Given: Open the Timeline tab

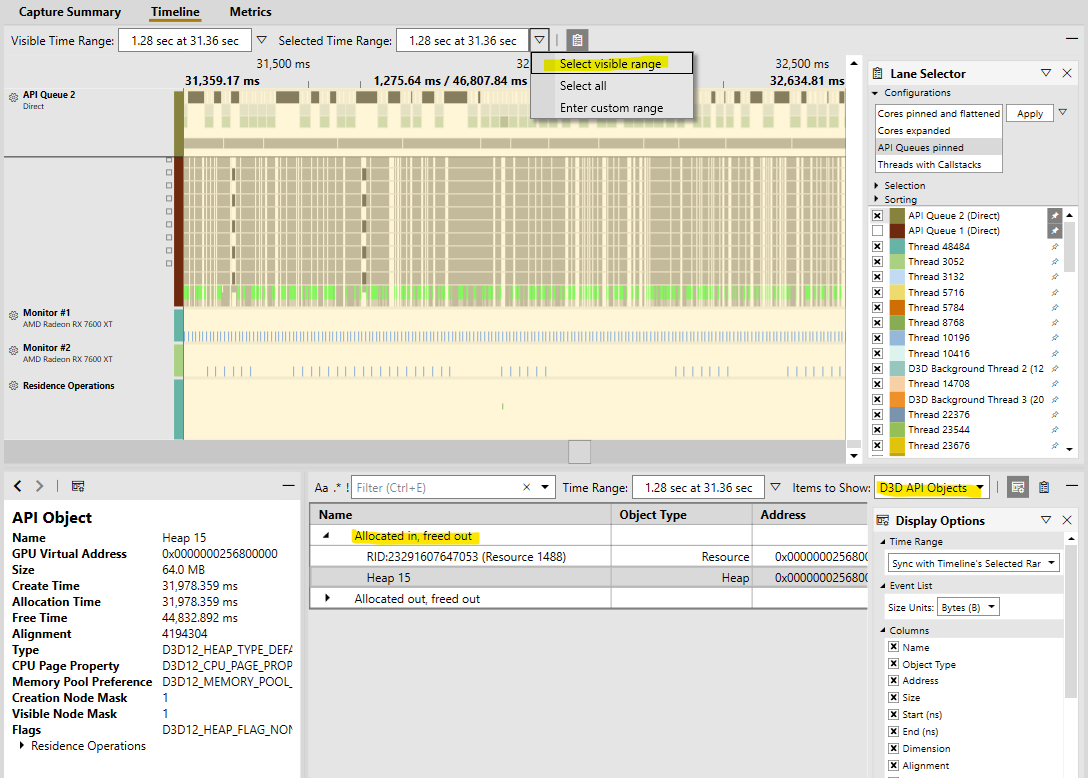Looking at the screenshot, I should [175, 12].
